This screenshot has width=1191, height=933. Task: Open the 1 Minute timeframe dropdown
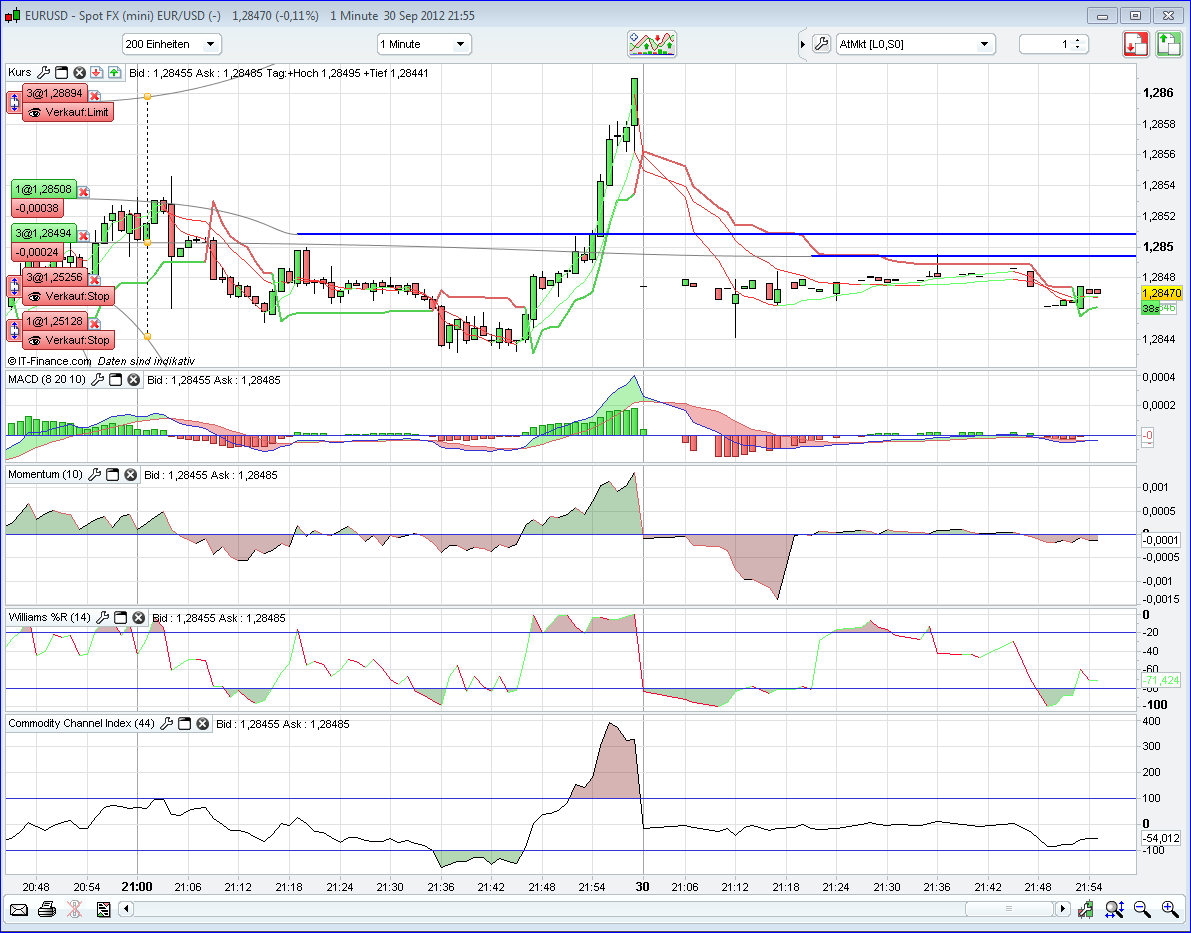[424, 44]
